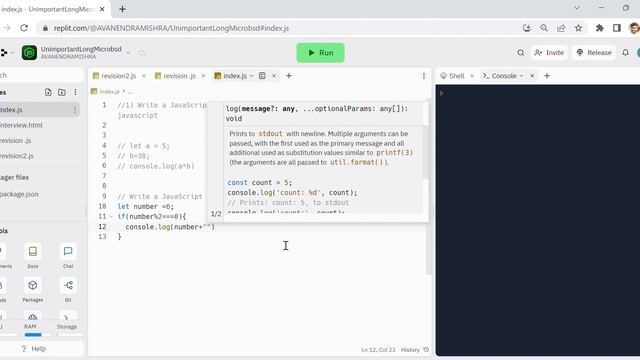Click the RAM usage bar
Viewport: 640px width, 360px height.
pos(33,335)
